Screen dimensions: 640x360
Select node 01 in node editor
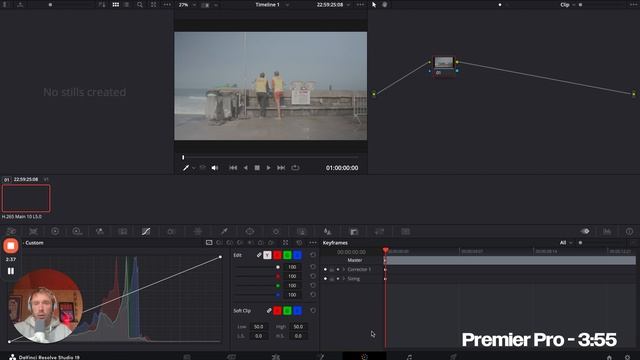pyautogui.click(x=444, y=66)
